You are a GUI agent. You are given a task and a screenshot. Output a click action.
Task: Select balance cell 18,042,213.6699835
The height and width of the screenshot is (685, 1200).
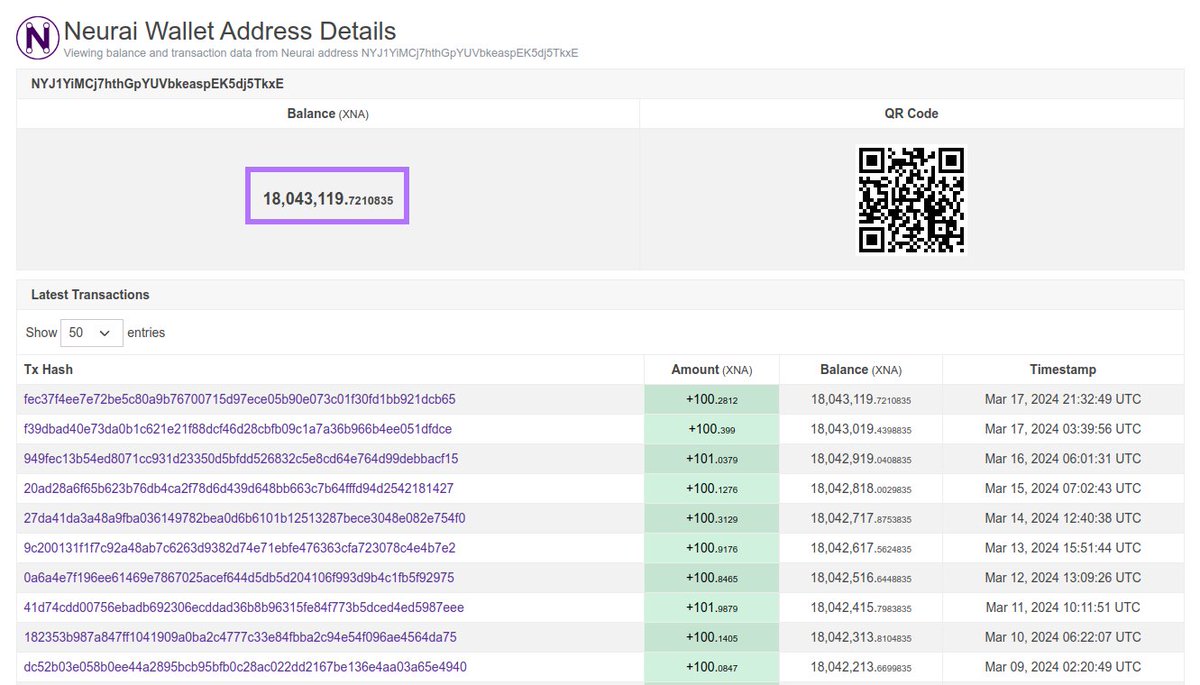click(x=861, y=667)
